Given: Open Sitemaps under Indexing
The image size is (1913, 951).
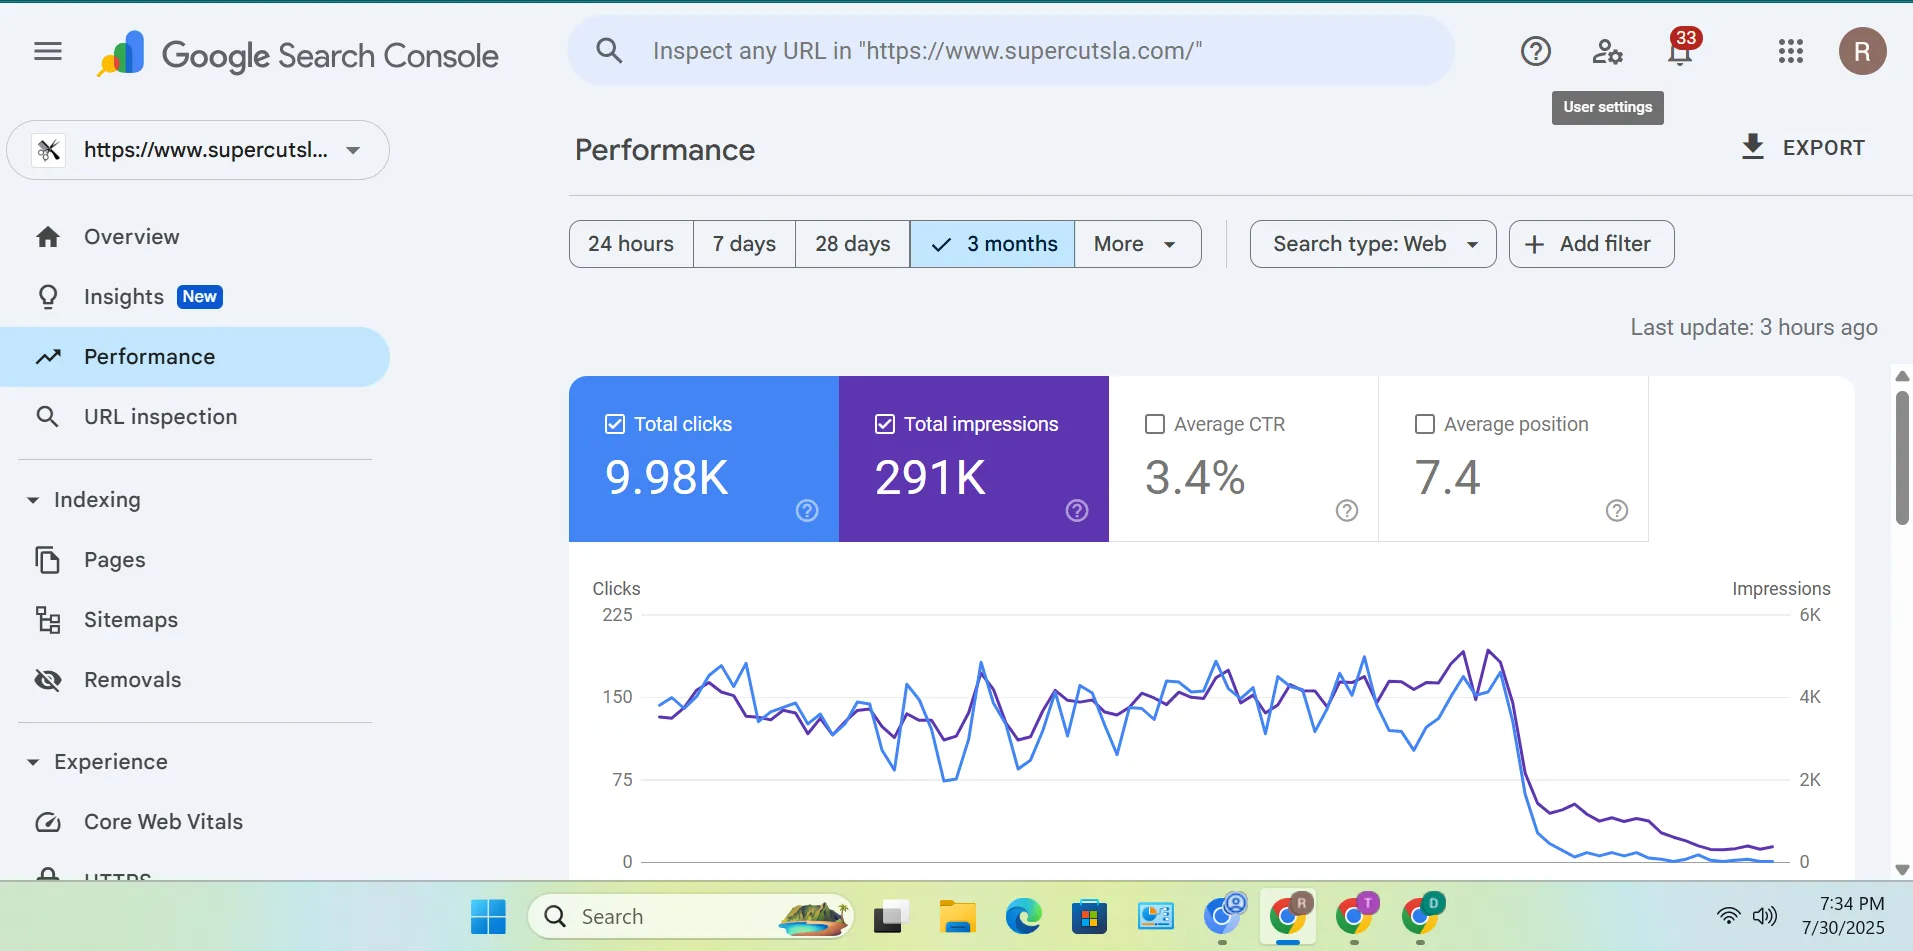Looking at the screenshot, I should click(x=195, y=620).
